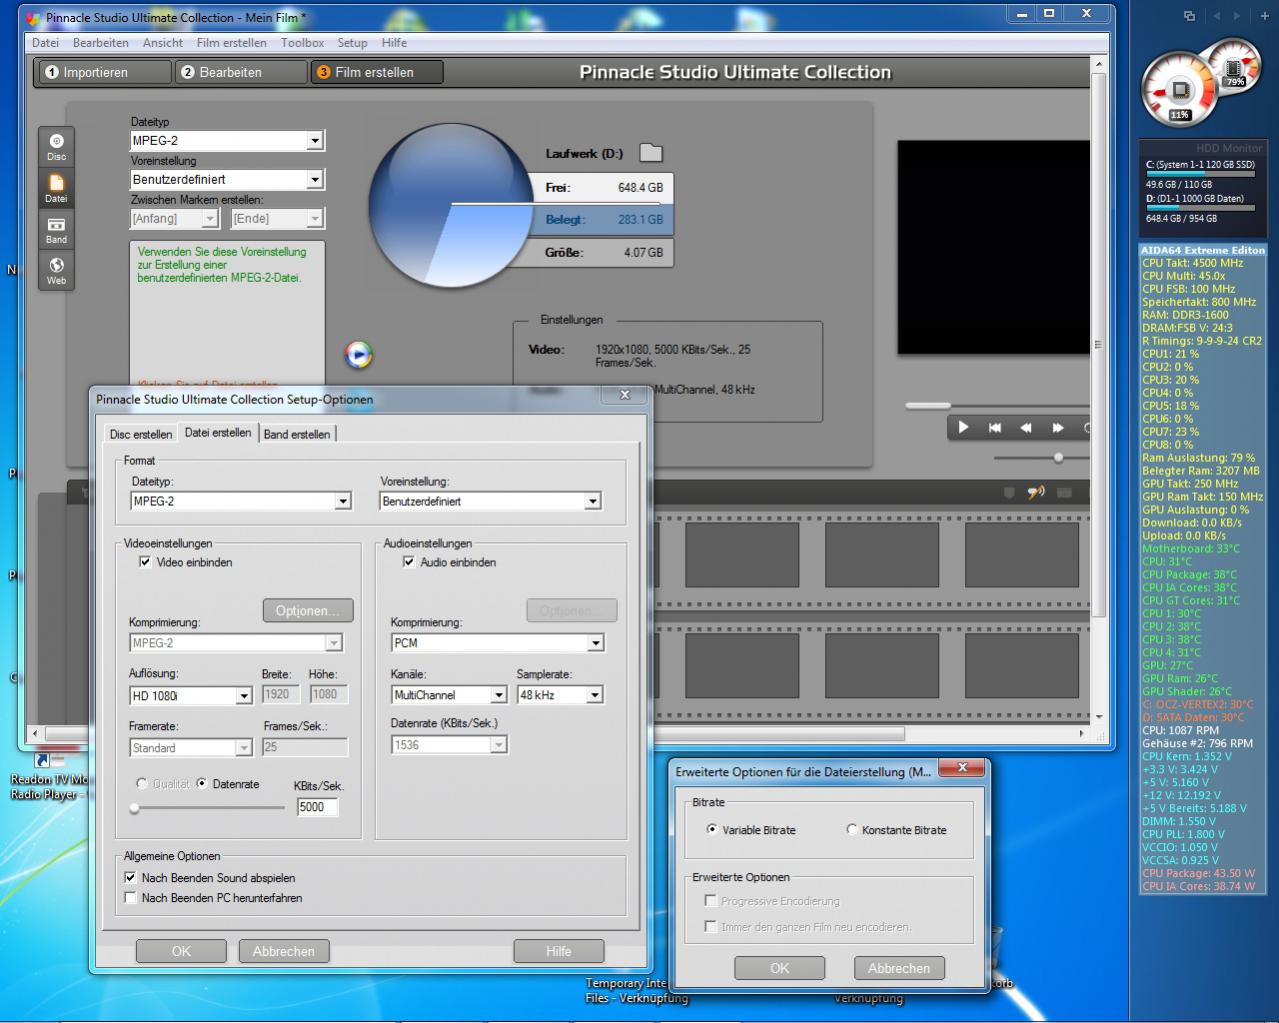This screenshot has height=1023, width=1279.
Task: Click video Optionen button
Action: point(308,610)
